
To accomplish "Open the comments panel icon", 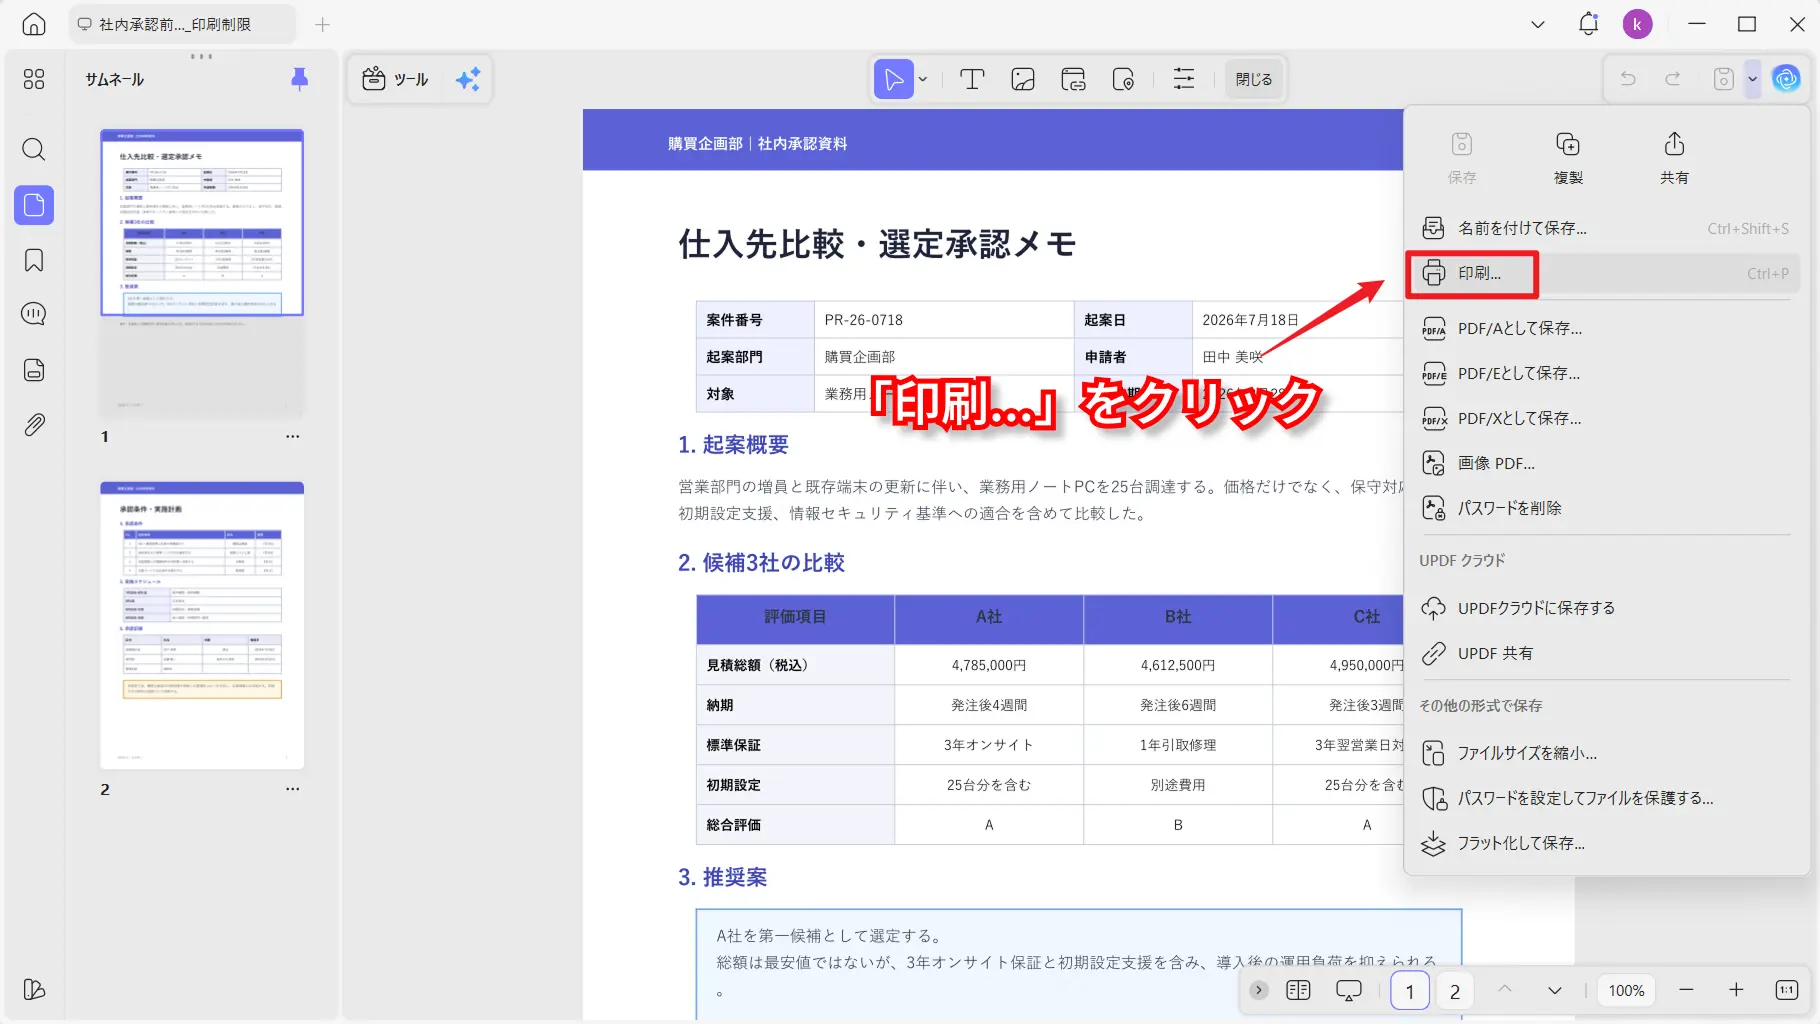I will coord(34,314).
